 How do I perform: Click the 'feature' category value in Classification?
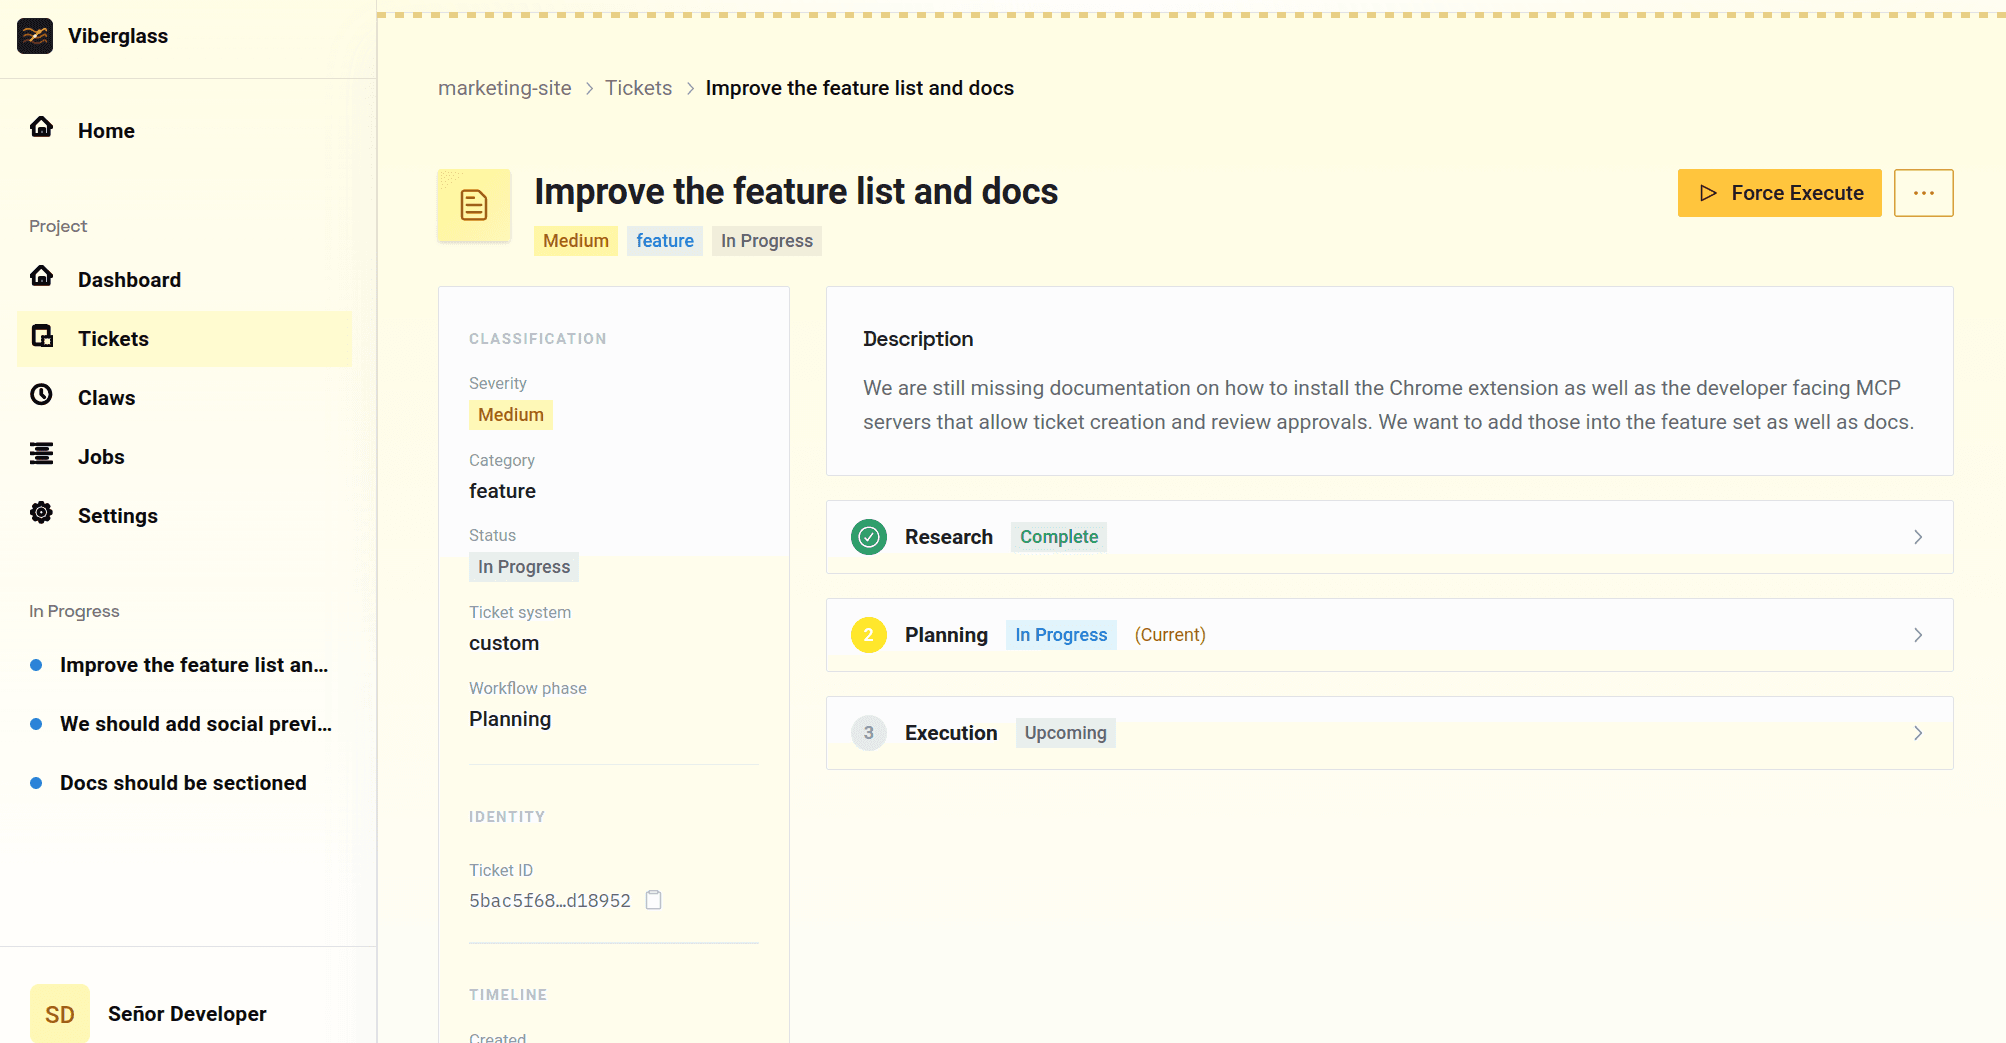[x=502, y=491]
